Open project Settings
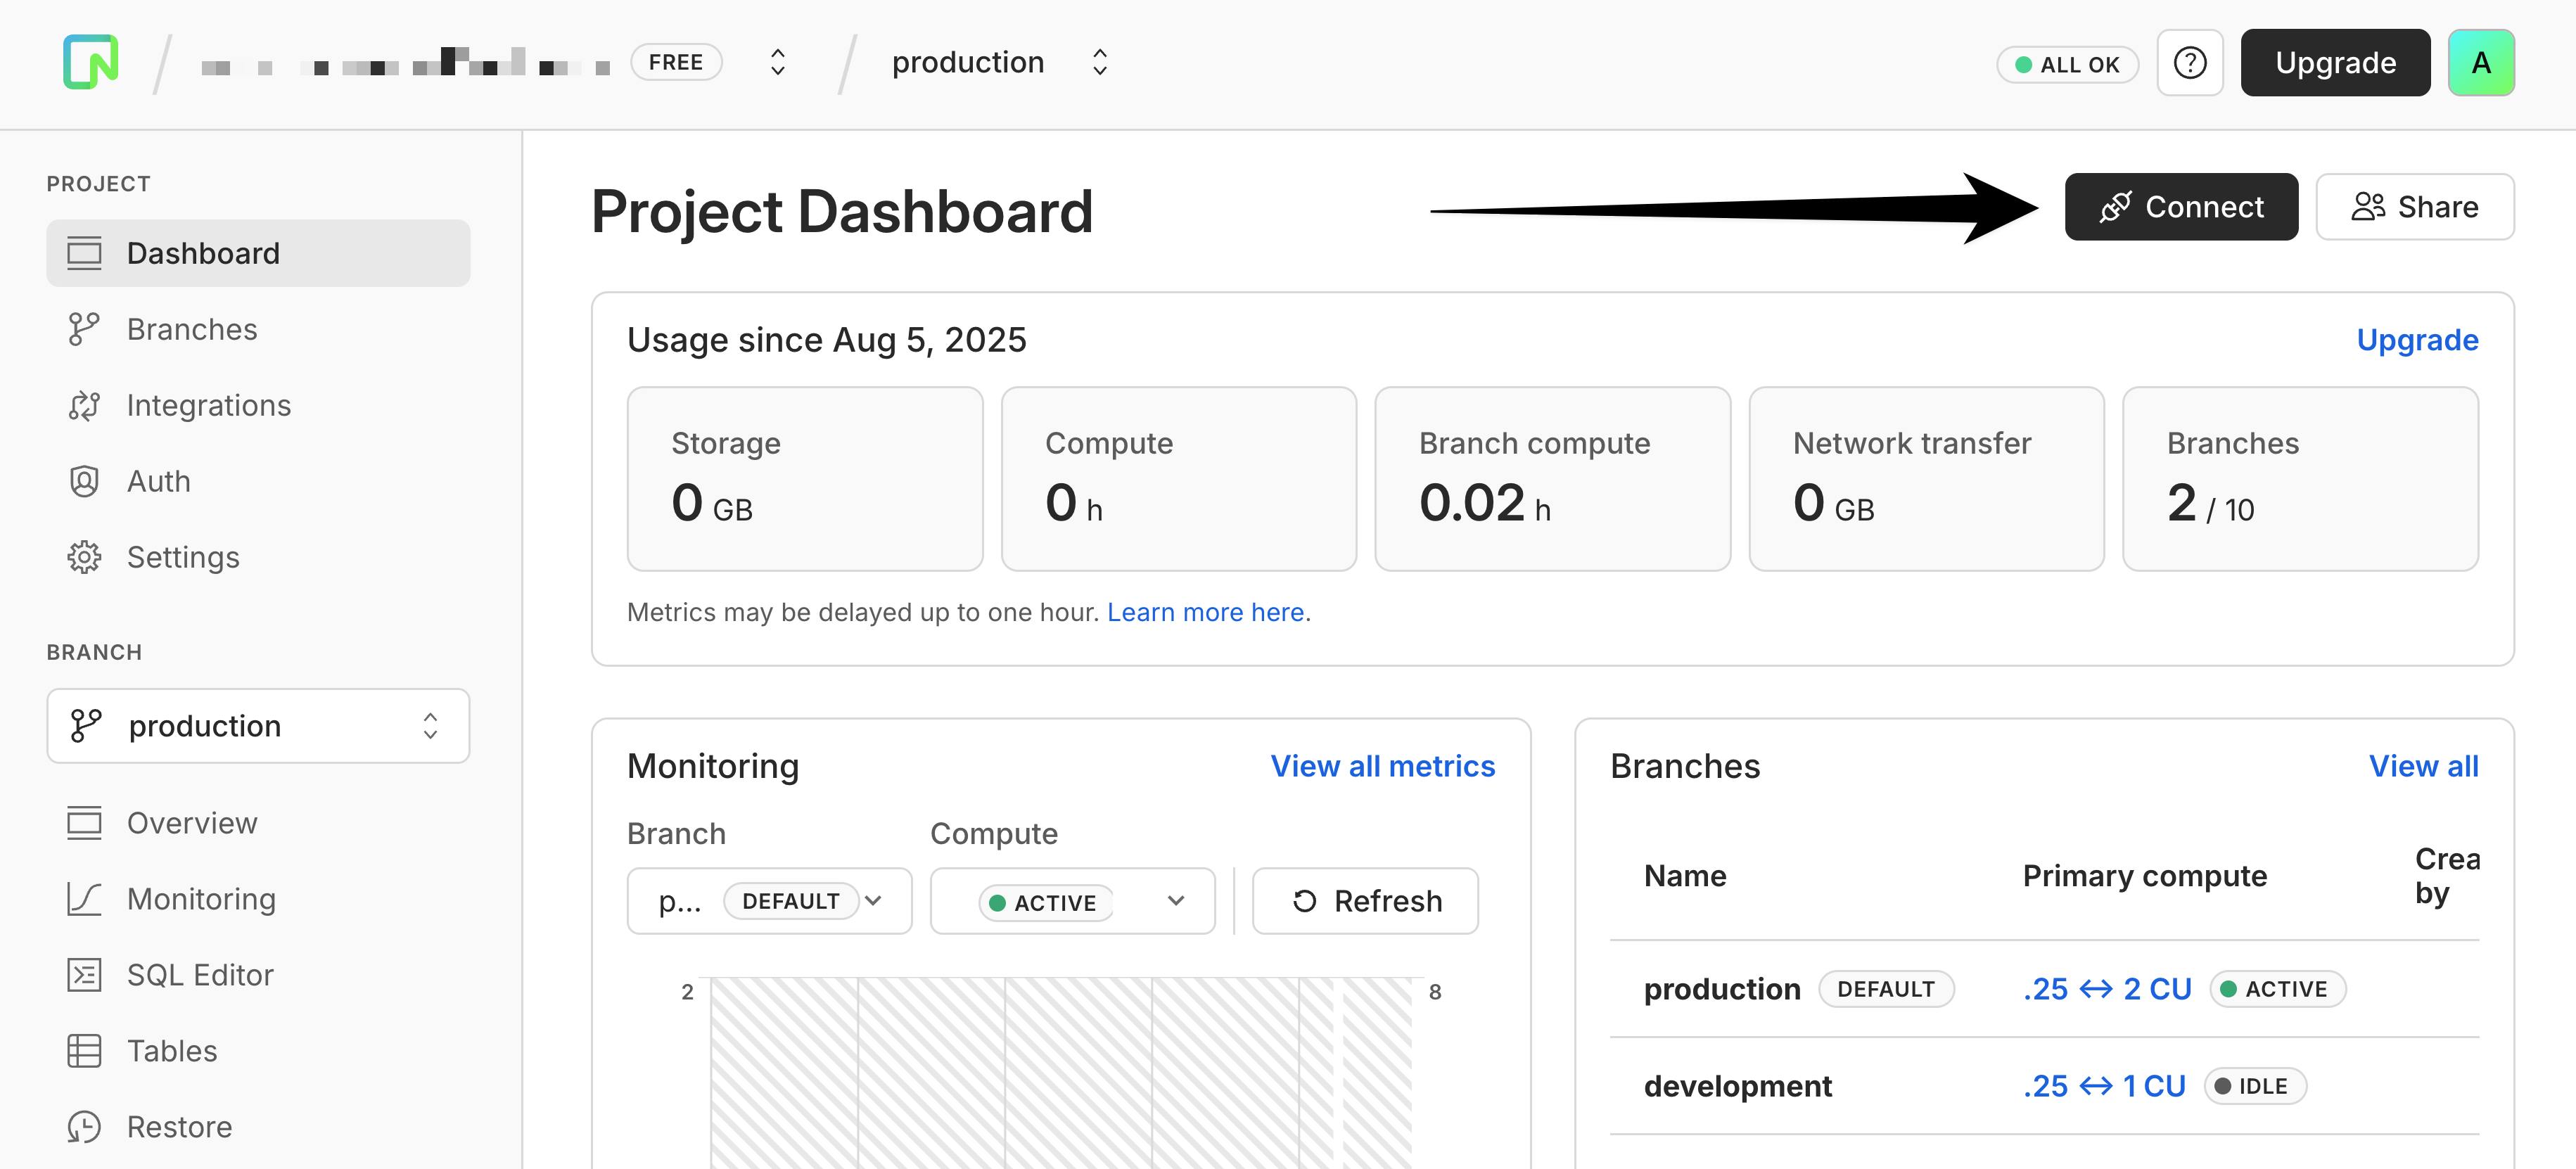Image resolution: width=2576 pixels, height=1169 pixels. tap(258, 557)
